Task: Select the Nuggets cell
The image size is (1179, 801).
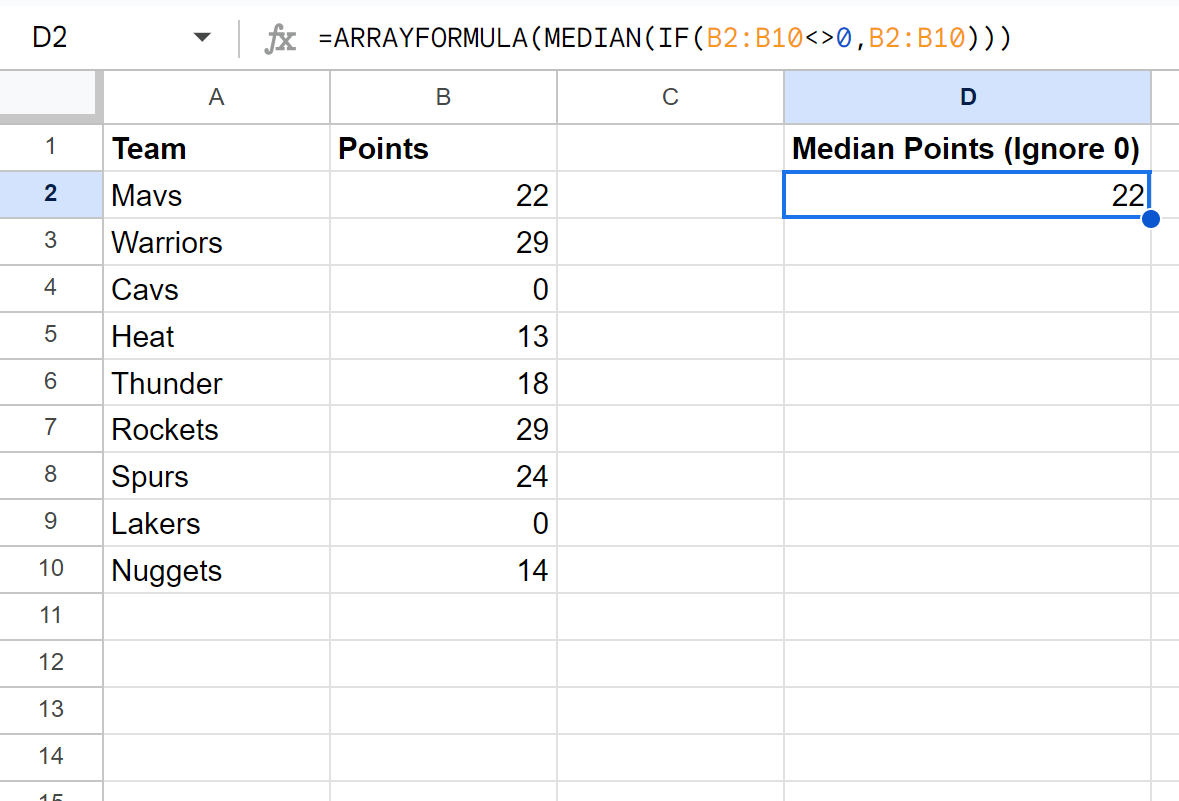Action: pyautogui.click(x=217, y=569)
